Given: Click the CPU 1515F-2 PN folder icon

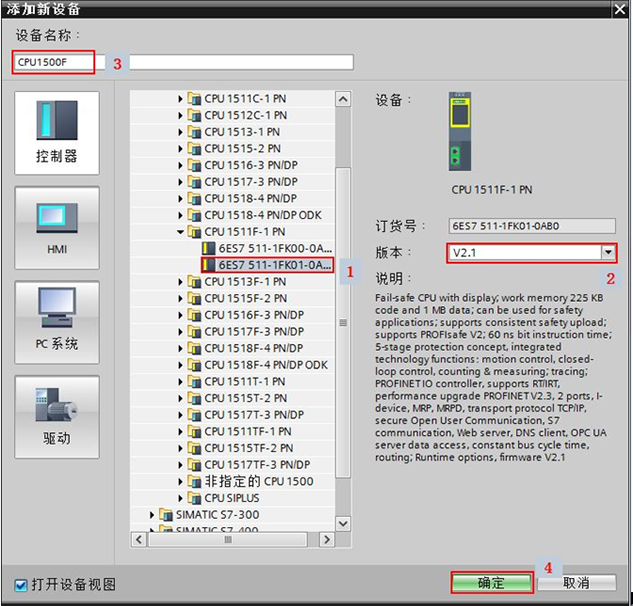Looking at the screenshot, I should [194, 298].
